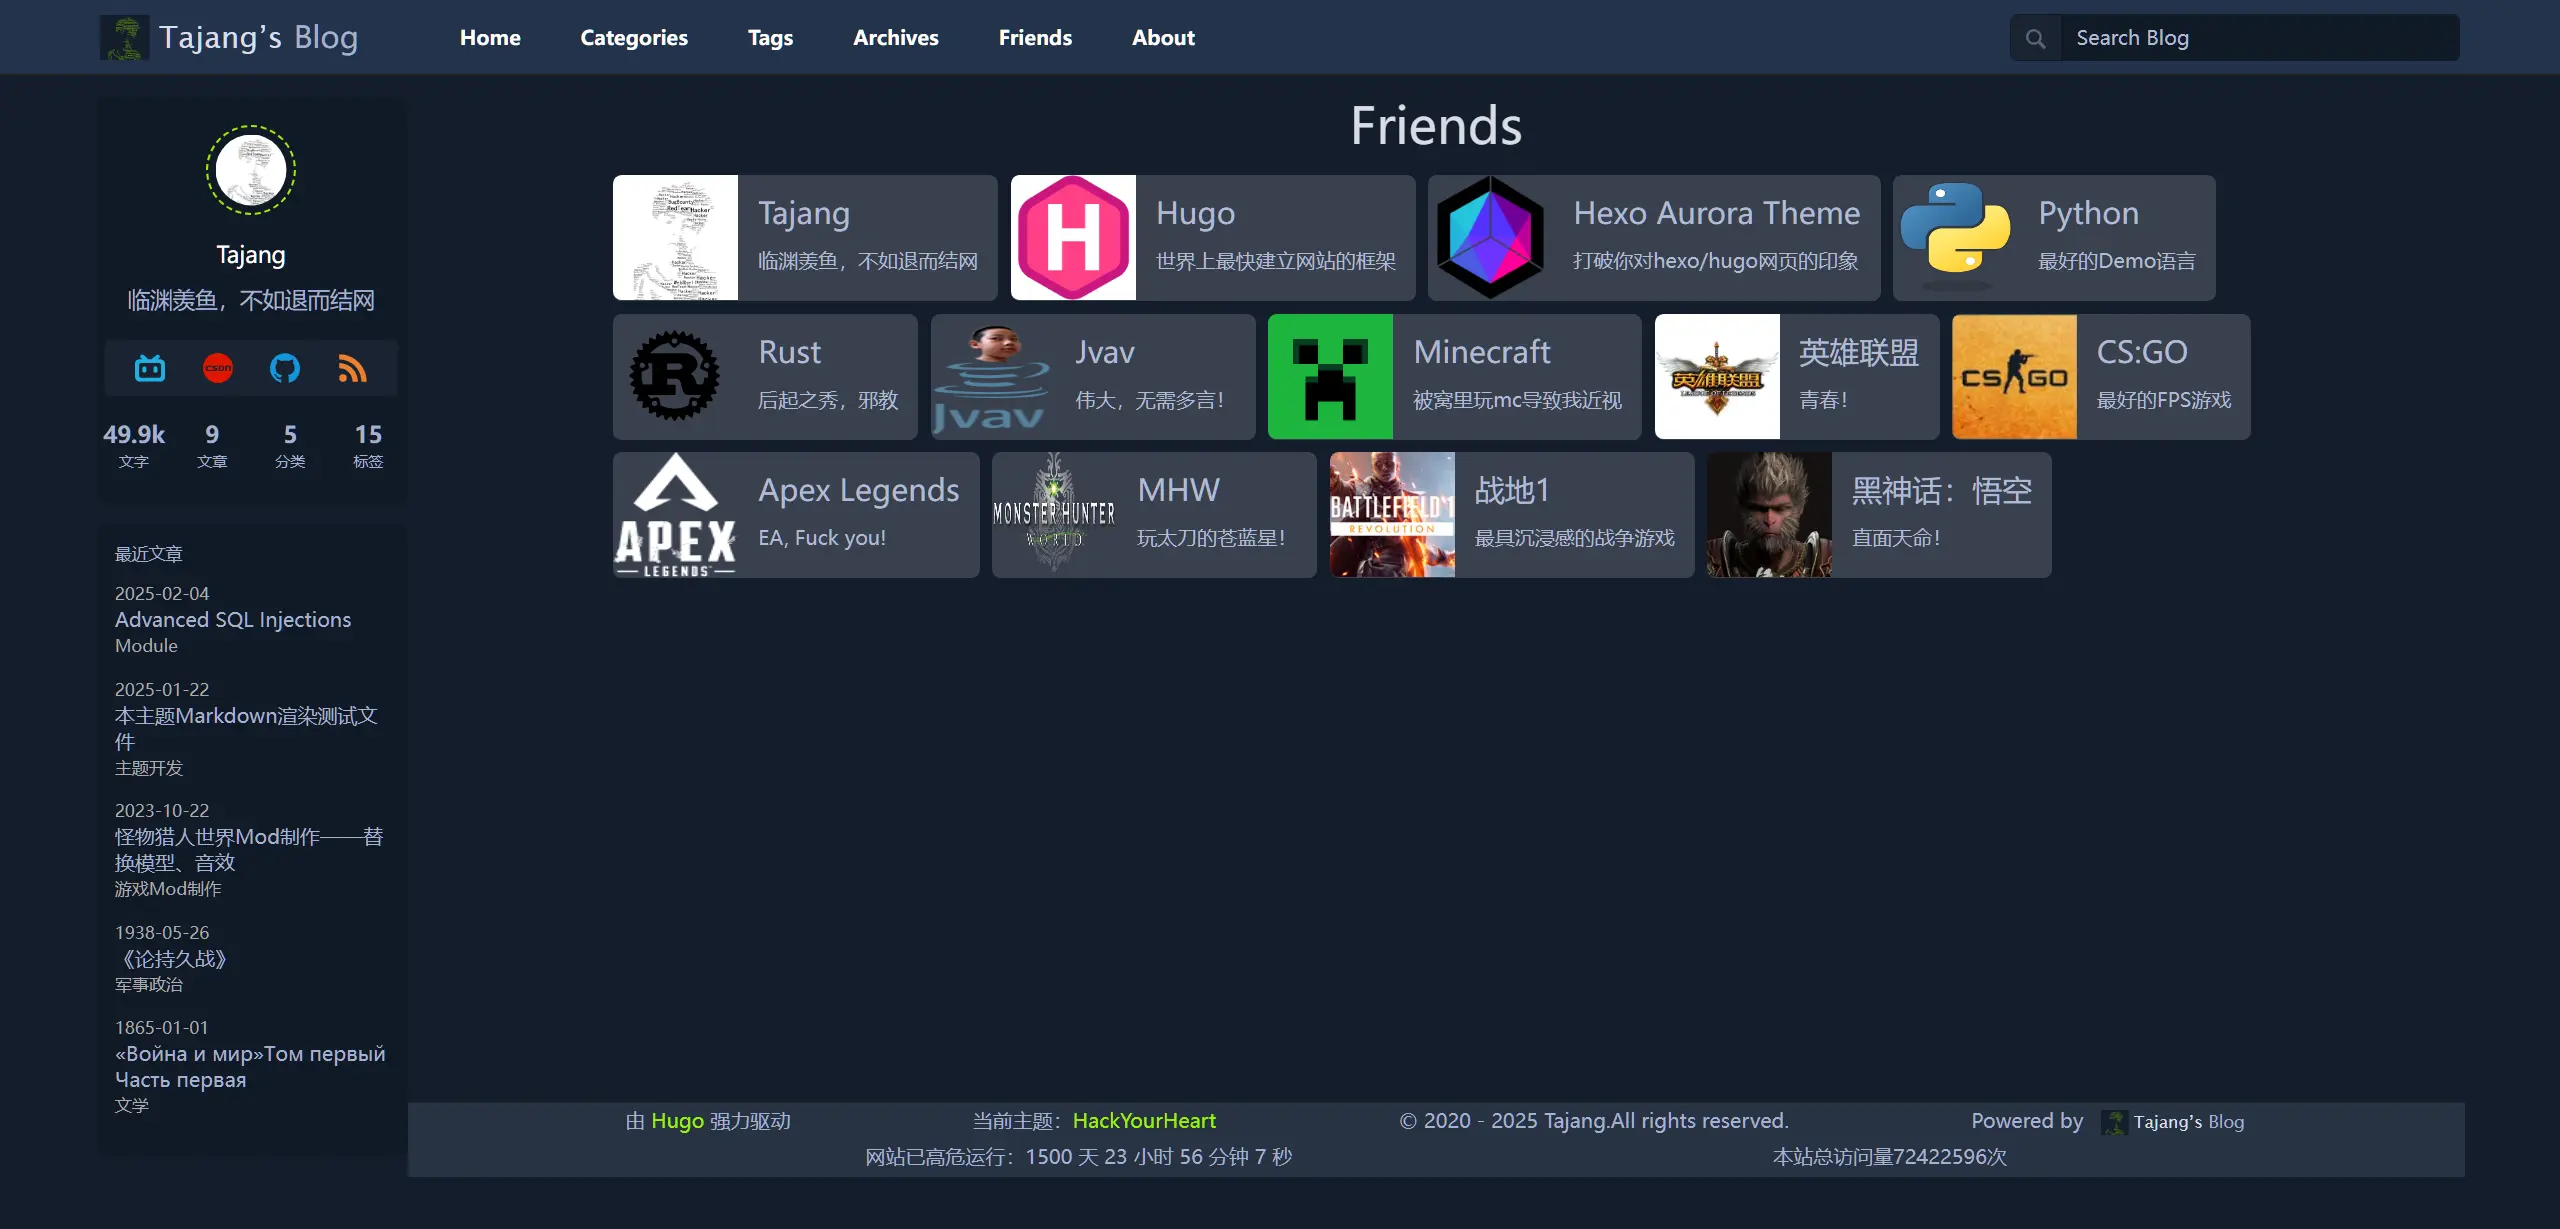This screenshot has height=1229, width=2560.
Task: Open the red CSDN social icon
Action: [x=218, y=368]
